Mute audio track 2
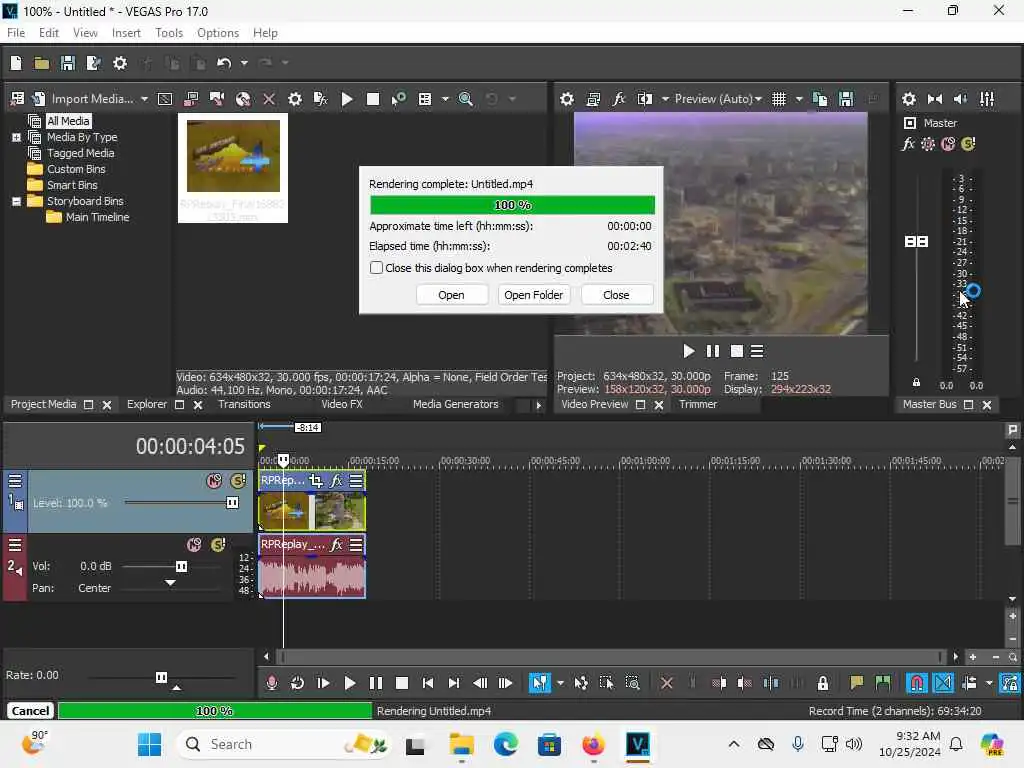Viewport: 1024px width, 768px height. [194, 545]
